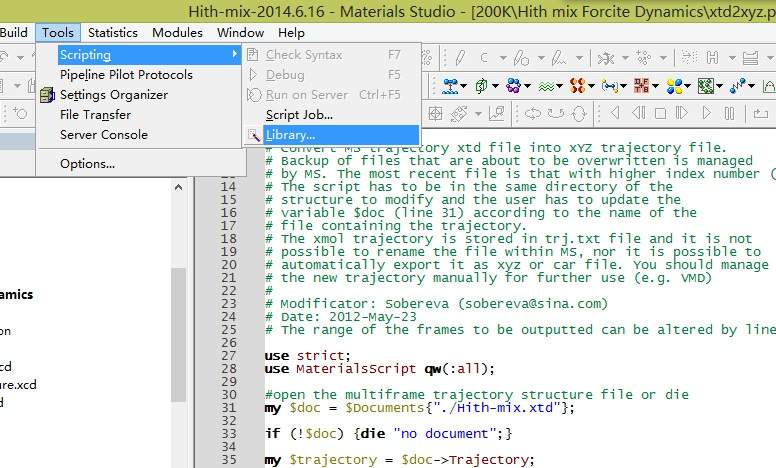Open the Library scripting menu entry
Screen dimensions: 776x468
pos(332,135)
